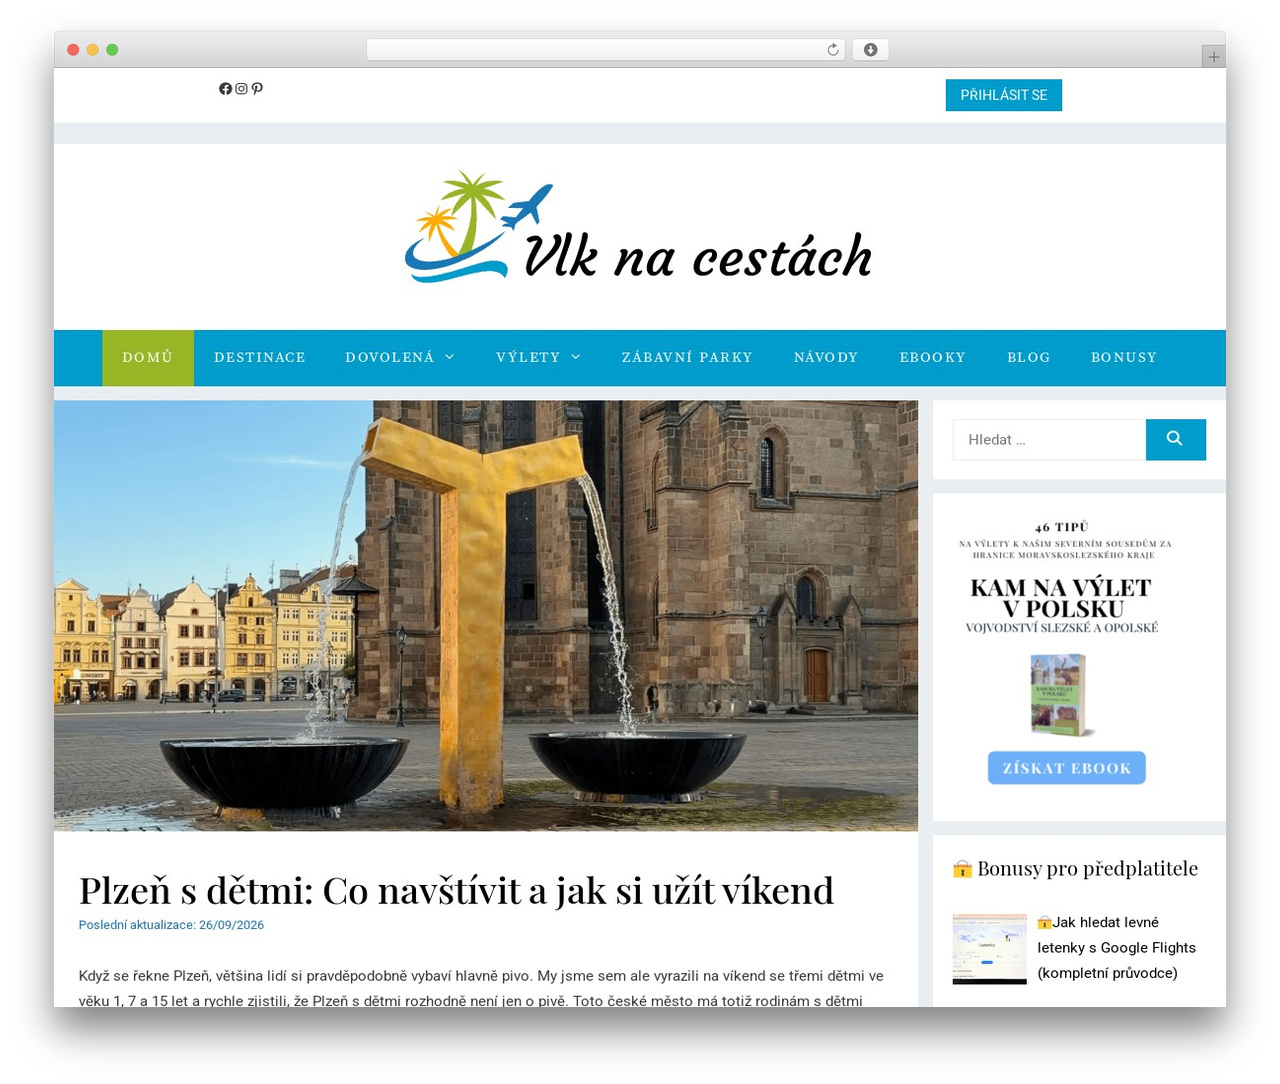Open the Destinace menu item
This screenshot has width=1280, height=1084.
click(x=260, y=357)
